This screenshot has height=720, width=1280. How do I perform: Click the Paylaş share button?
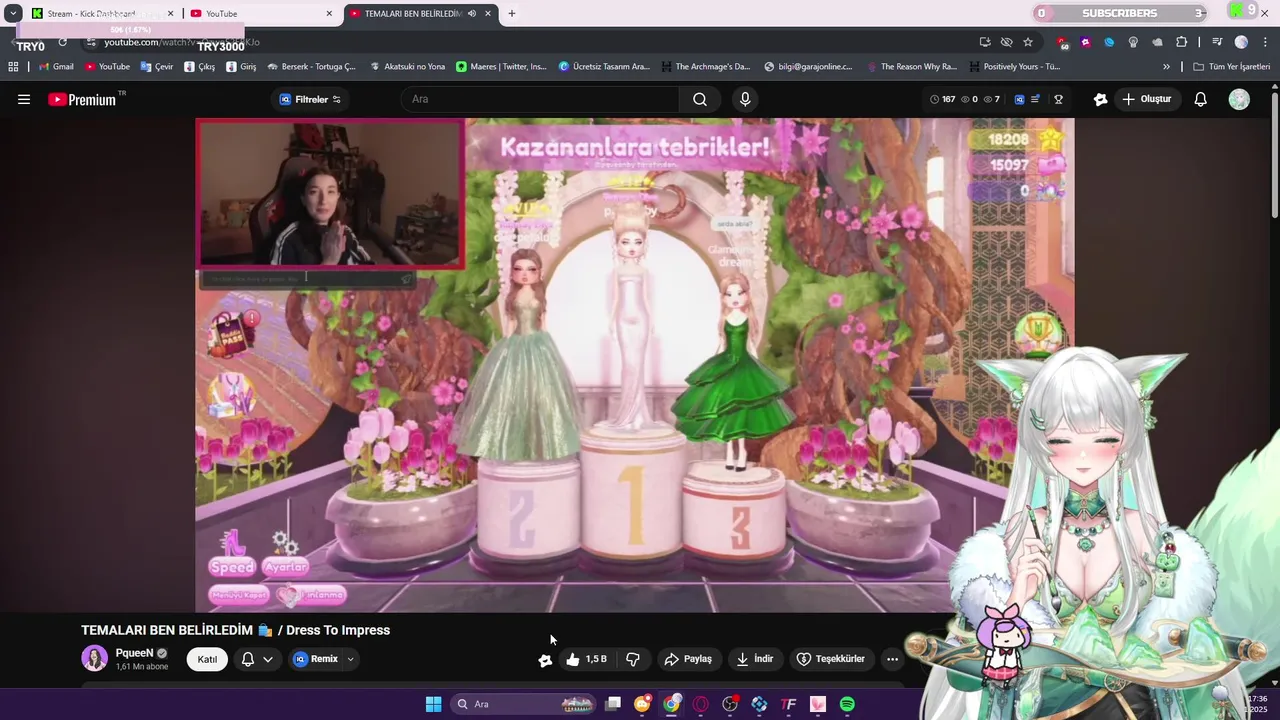[688, 659]
